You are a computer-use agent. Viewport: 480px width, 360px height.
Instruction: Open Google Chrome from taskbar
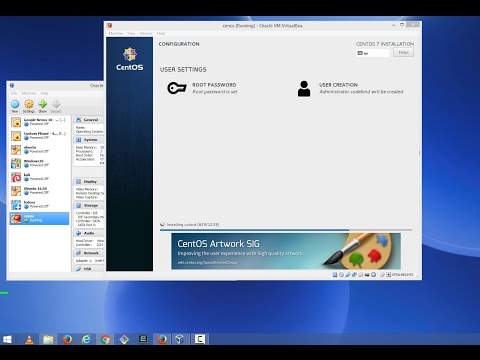click(105, 339)
